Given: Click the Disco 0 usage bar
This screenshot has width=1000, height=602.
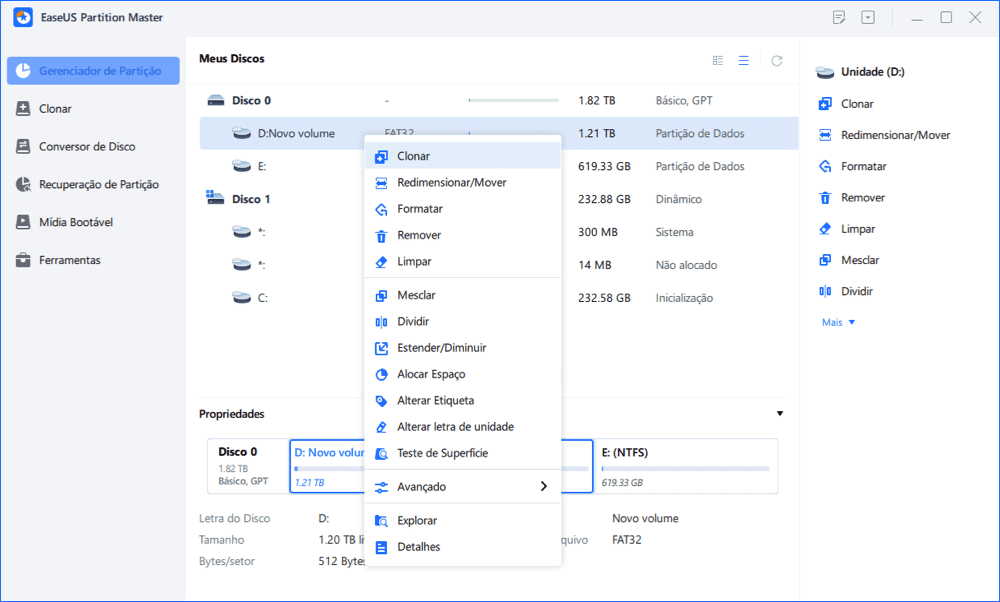Looking at the screenshot, I should pos(513,100).
